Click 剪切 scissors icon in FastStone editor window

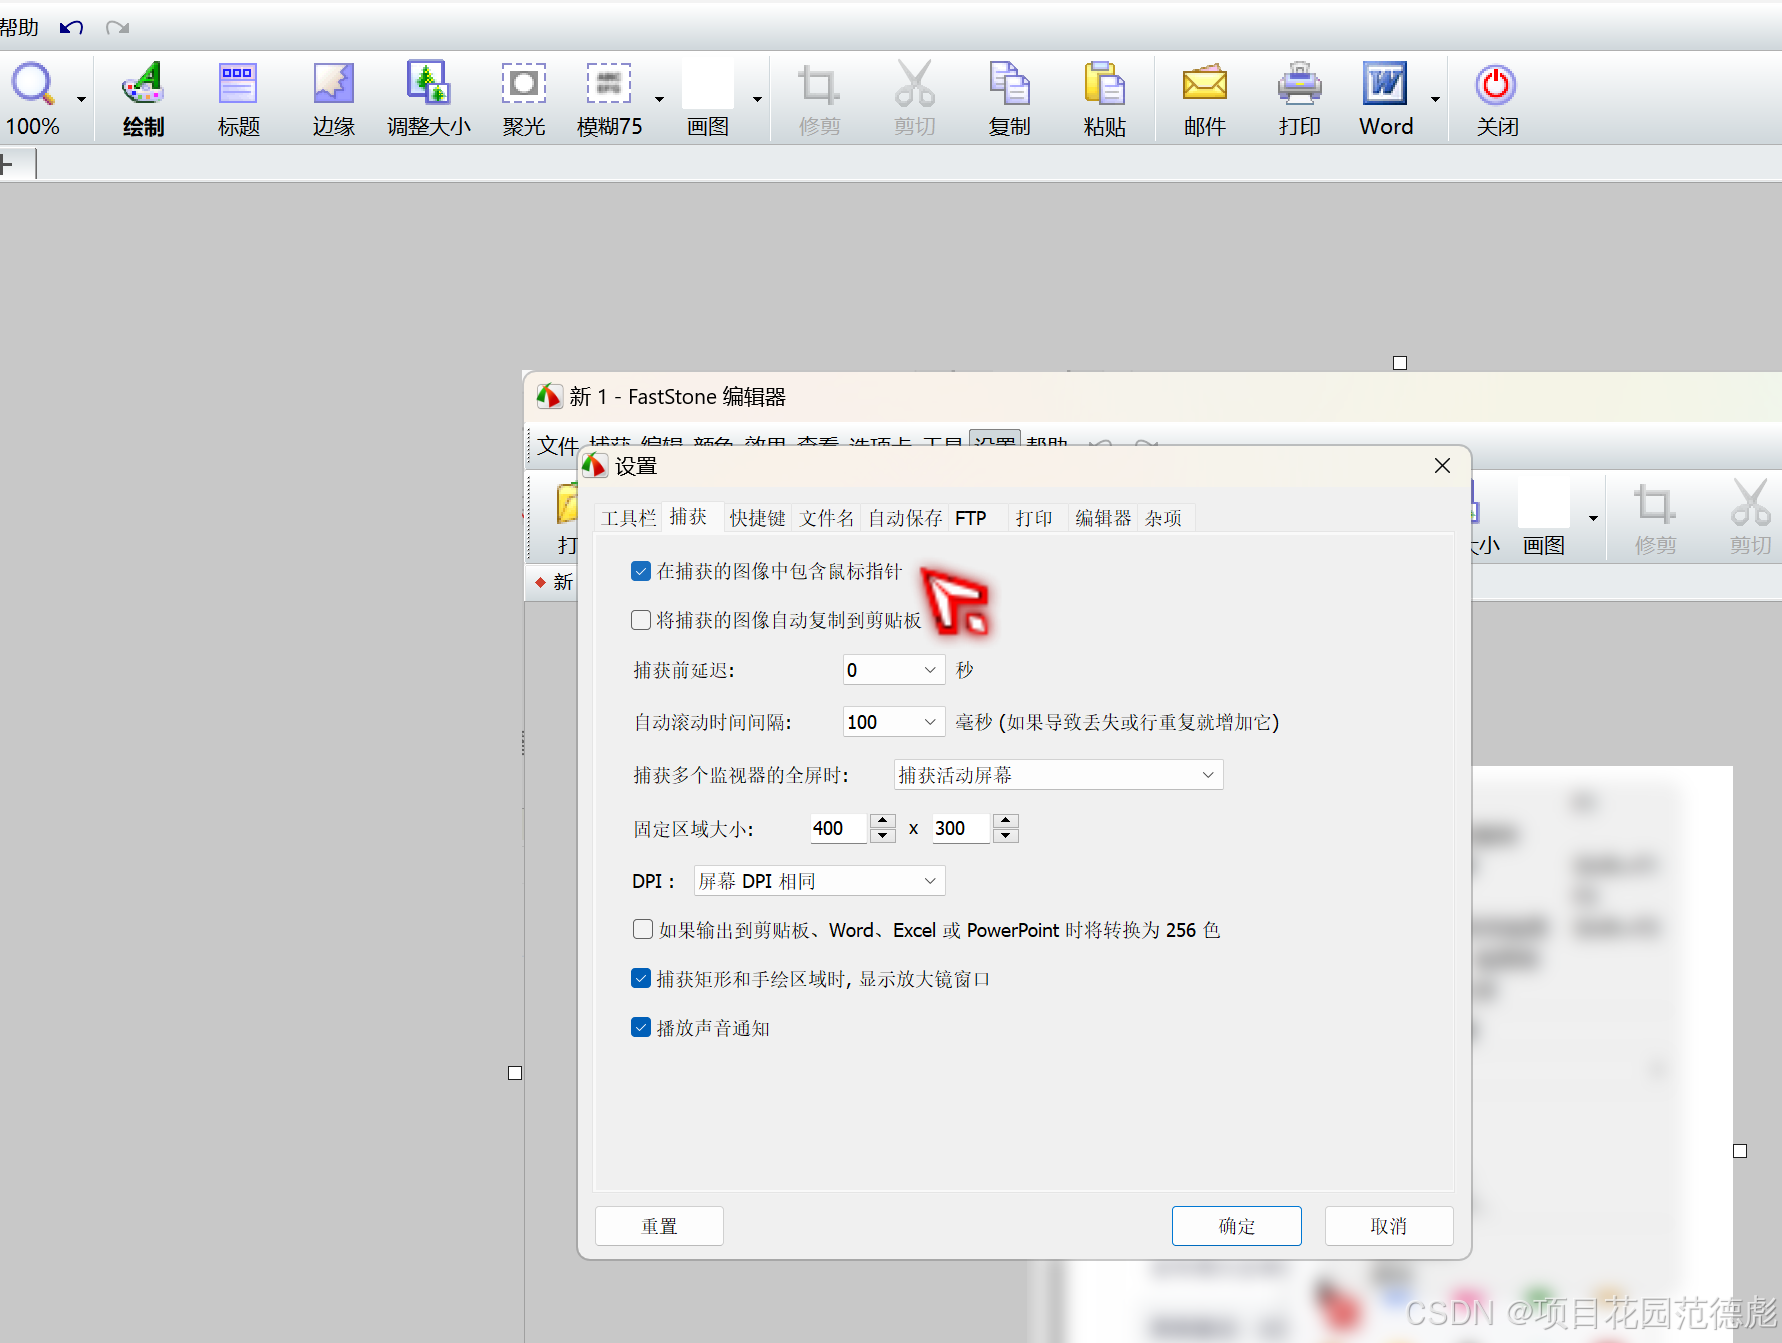(1750, 503)
